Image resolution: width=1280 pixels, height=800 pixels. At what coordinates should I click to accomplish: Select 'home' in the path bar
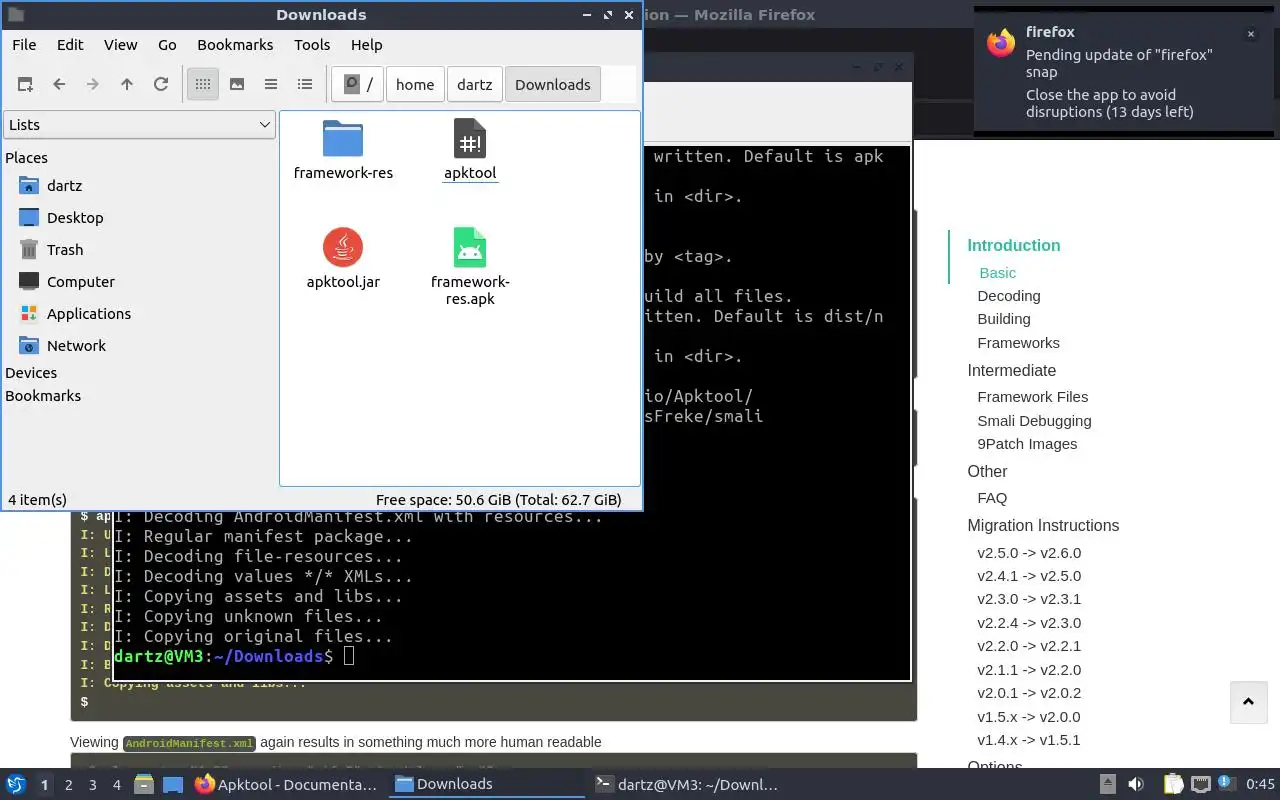coord(415,85)
